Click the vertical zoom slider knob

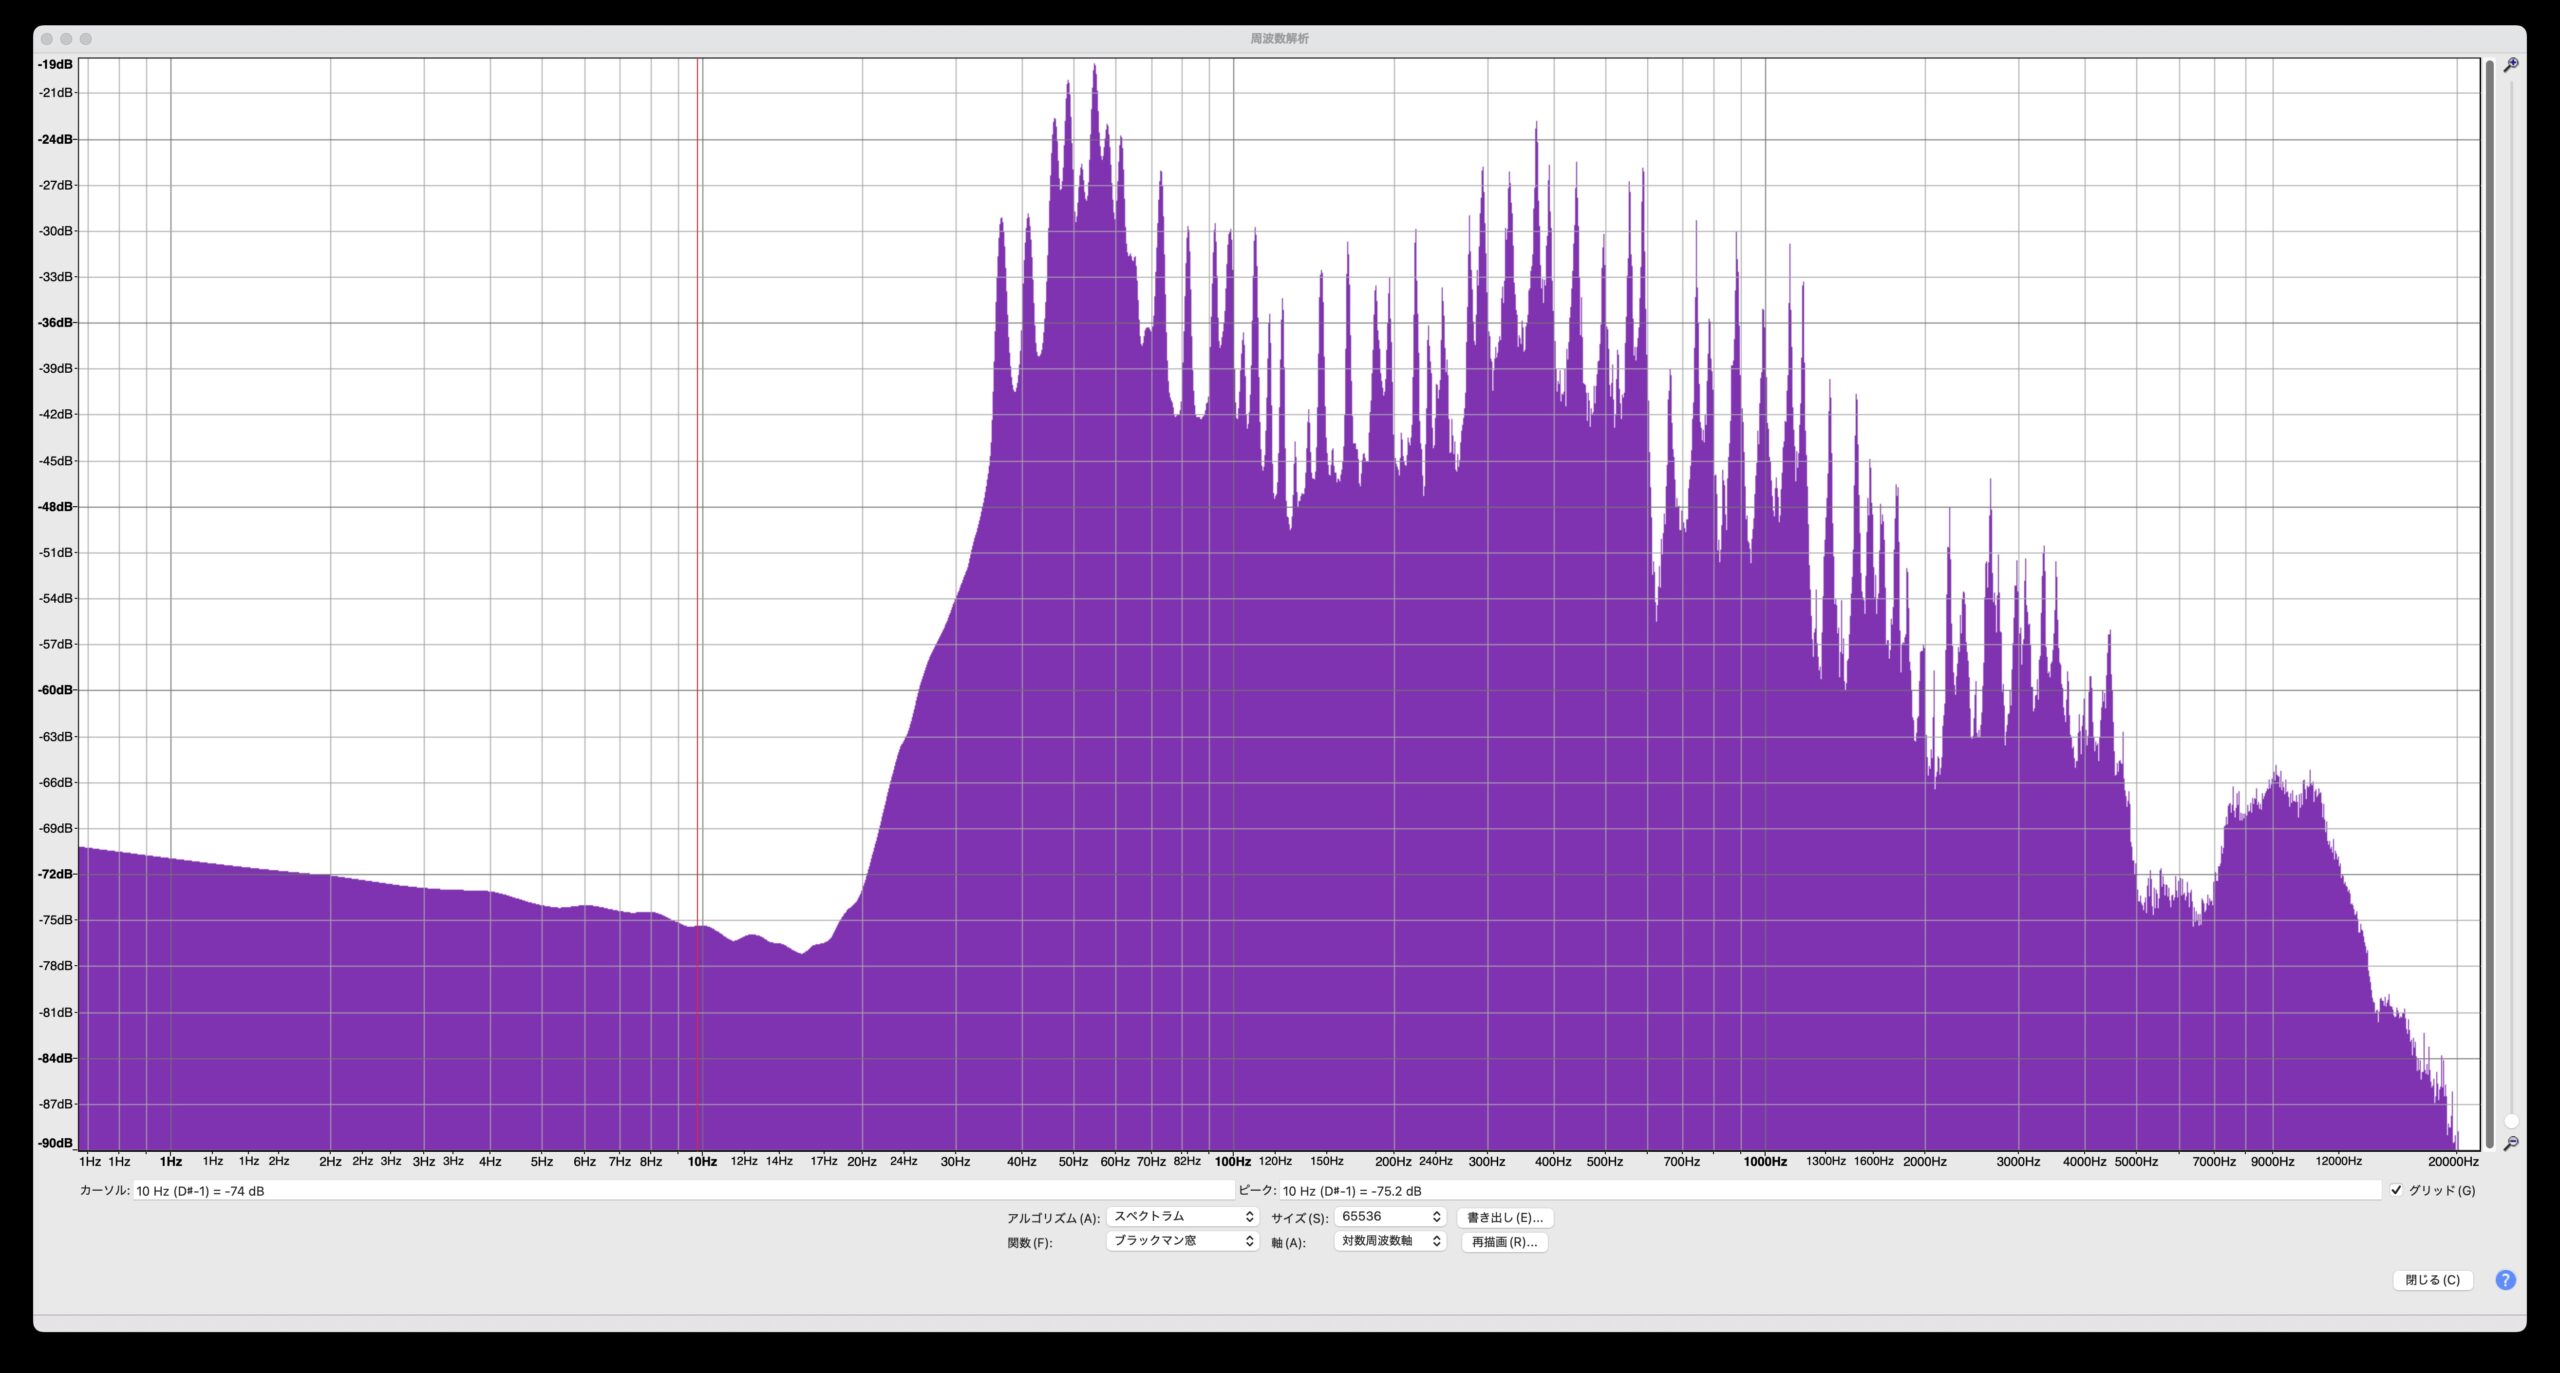coord(2511,1121)
